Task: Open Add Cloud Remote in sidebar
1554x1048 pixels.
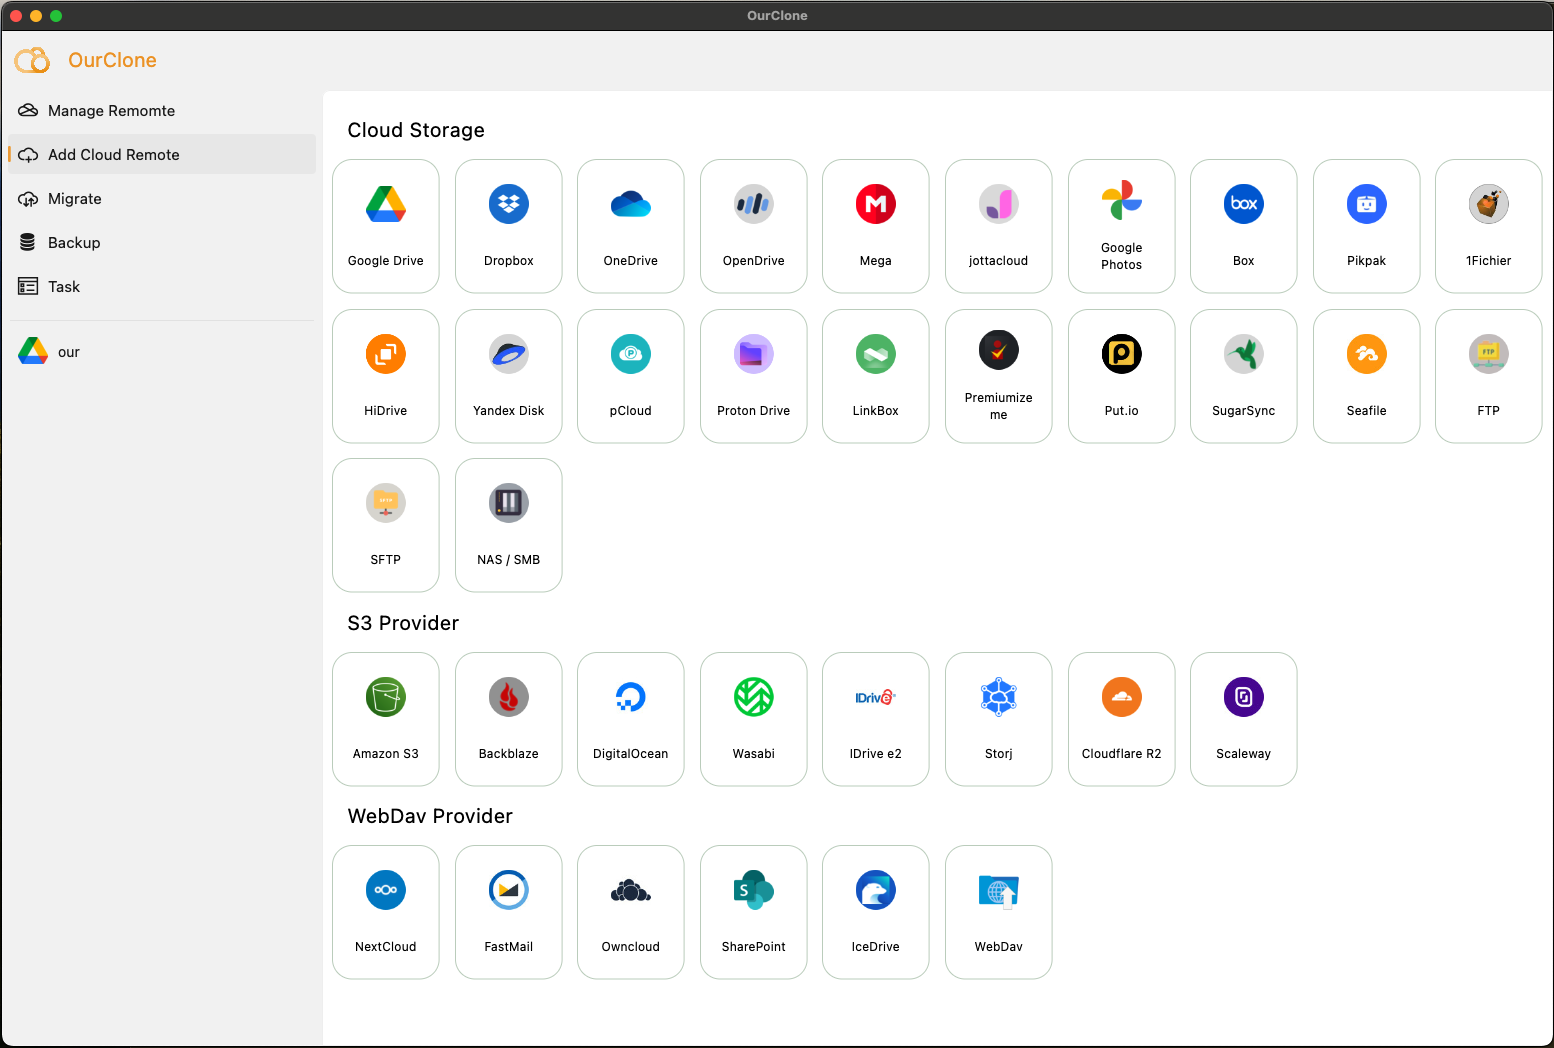Action: (162, 154)
